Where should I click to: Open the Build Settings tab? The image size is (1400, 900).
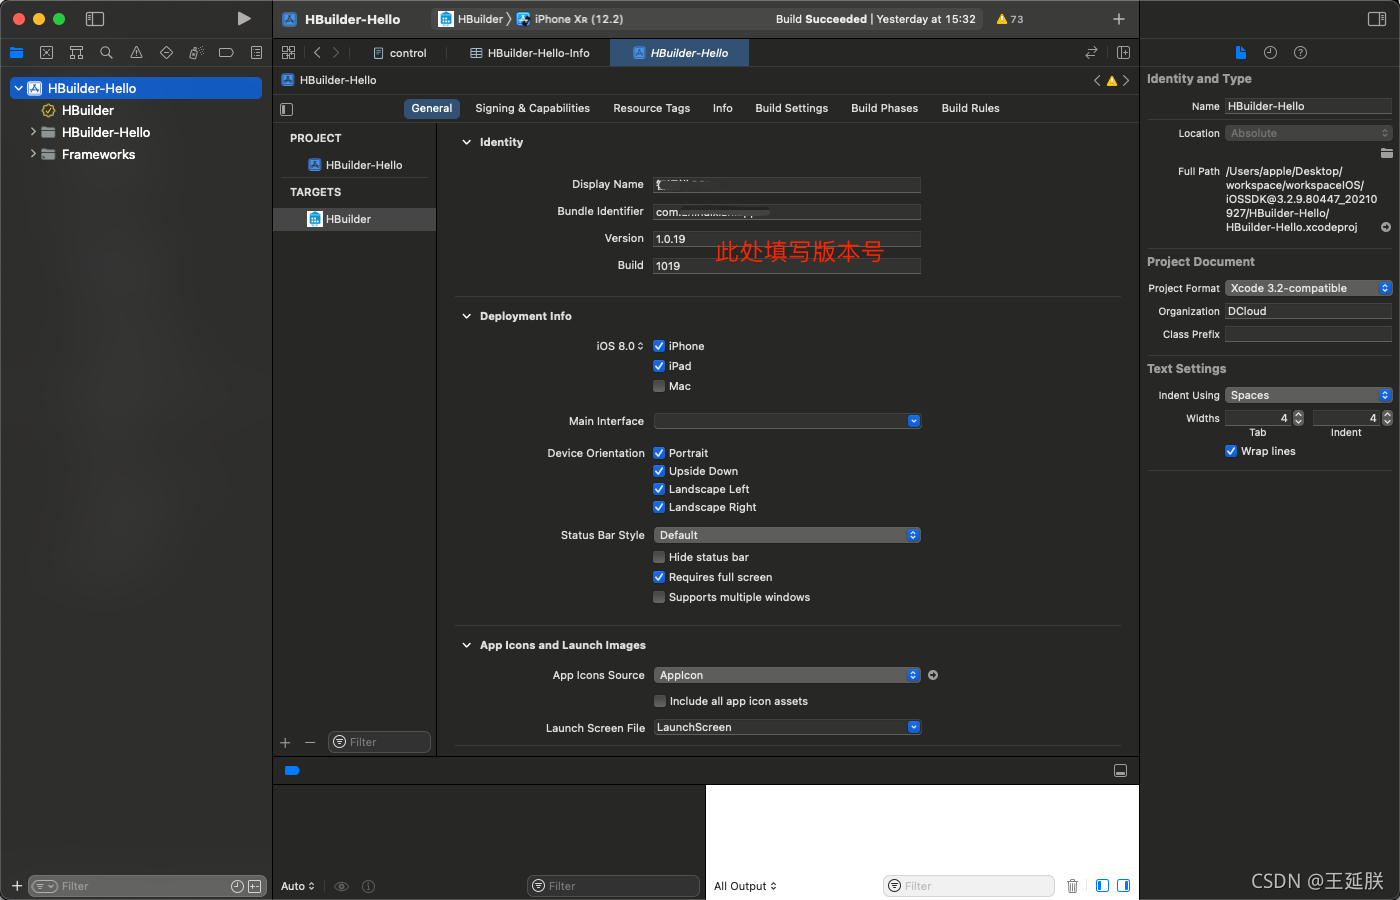(x=791, y=108)
